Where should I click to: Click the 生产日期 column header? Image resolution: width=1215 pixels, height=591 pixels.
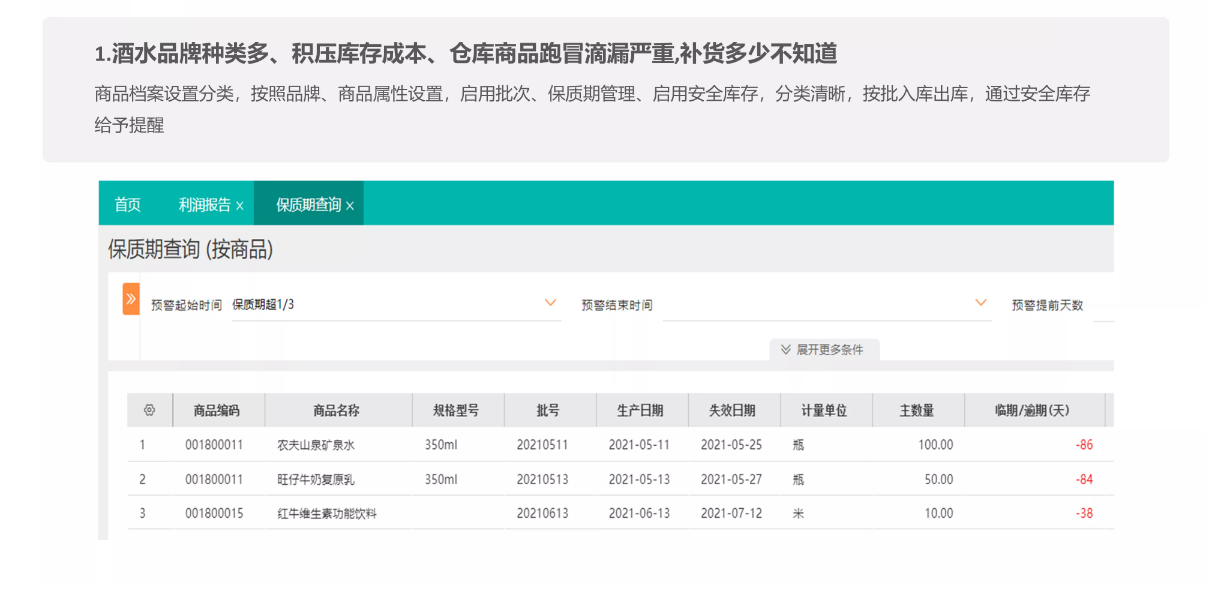tap(641, 410)
